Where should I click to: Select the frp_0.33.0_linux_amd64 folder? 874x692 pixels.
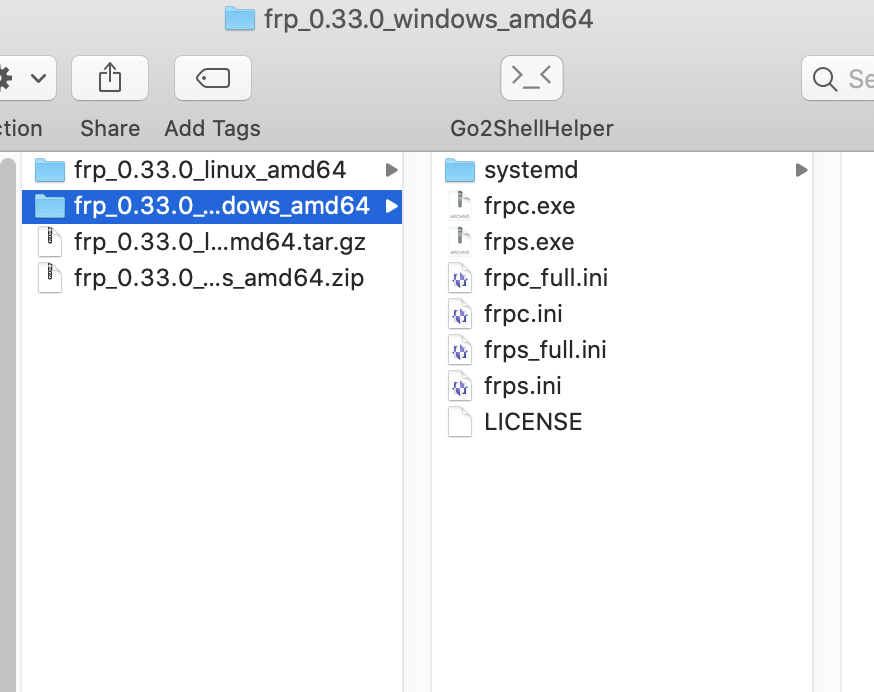[209, 170]
